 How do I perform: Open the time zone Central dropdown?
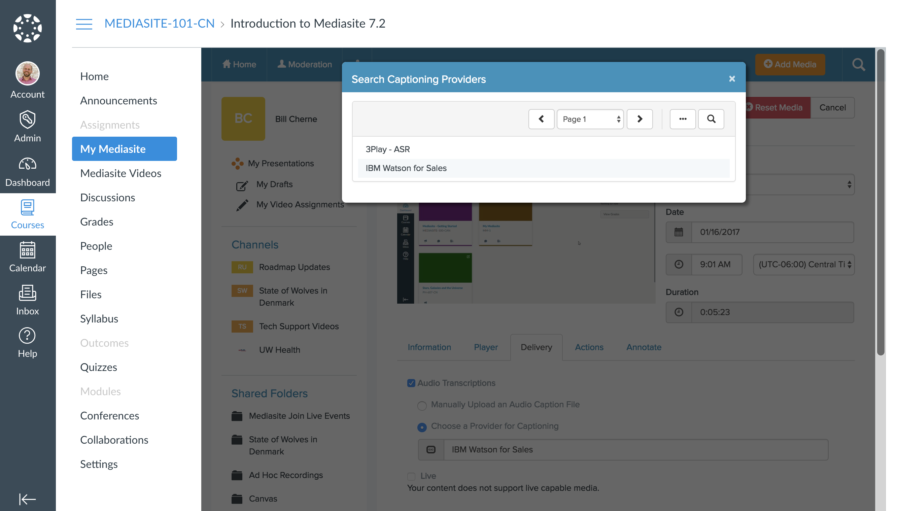804,264
